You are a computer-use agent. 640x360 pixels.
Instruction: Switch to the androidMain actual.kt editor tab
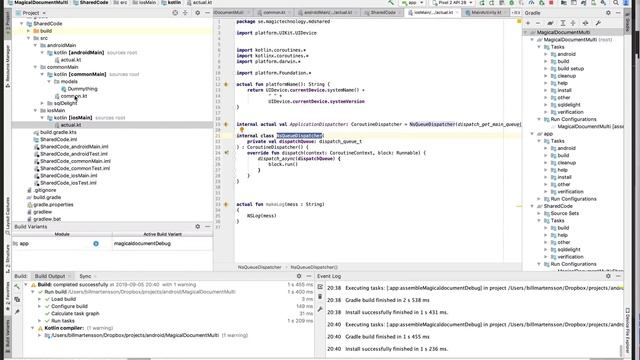pyautogui.click(x=328, y=13)
